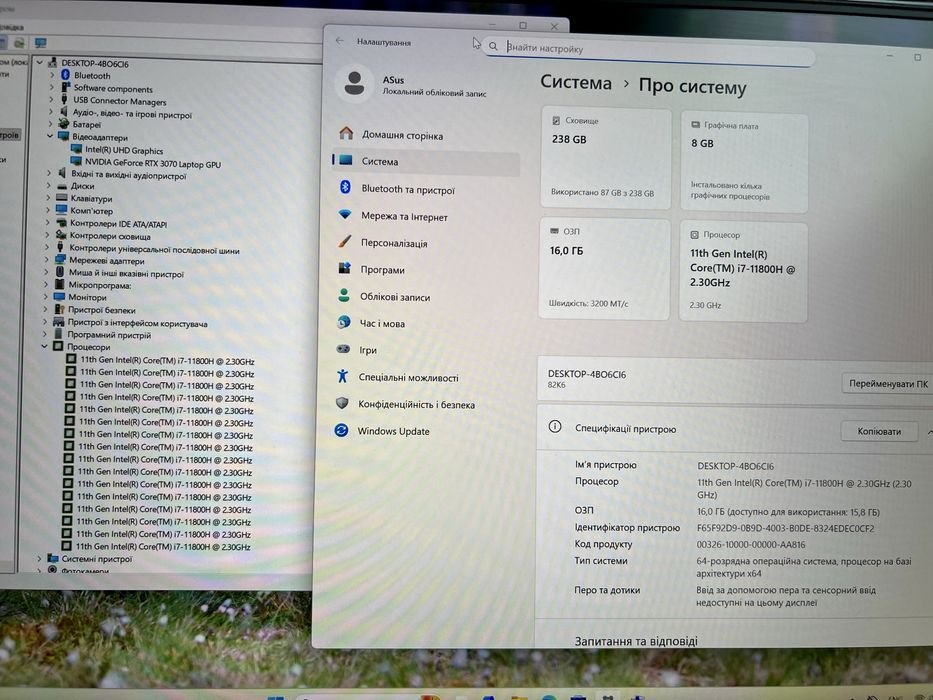Click the Батареї battery icon

pos(64,124)
